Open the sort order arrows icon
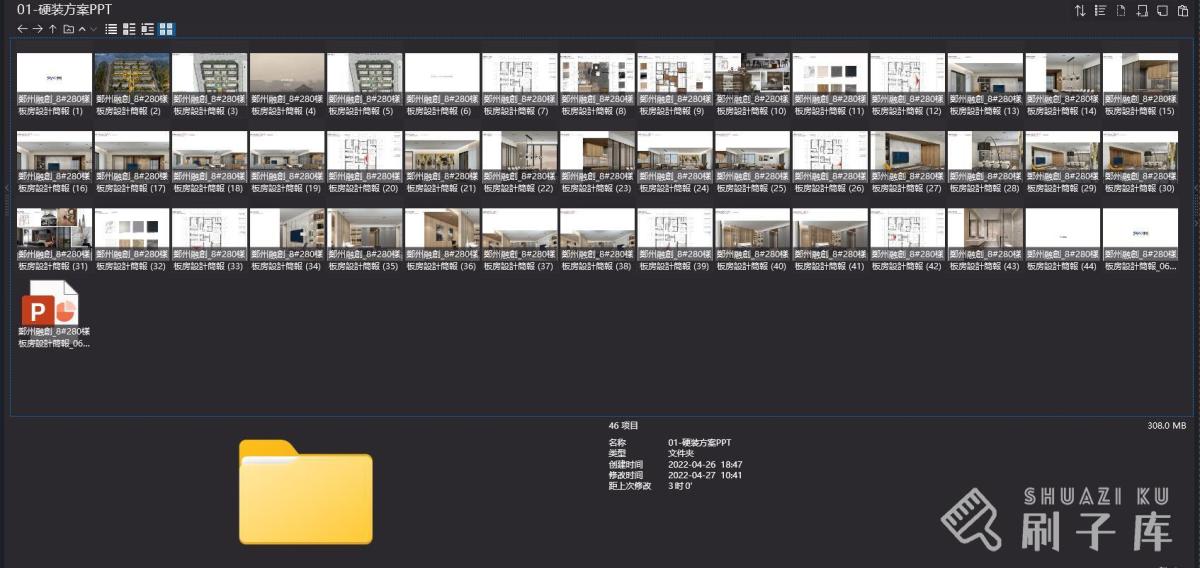1200x568 pixels. click(x=1080, y=10)
